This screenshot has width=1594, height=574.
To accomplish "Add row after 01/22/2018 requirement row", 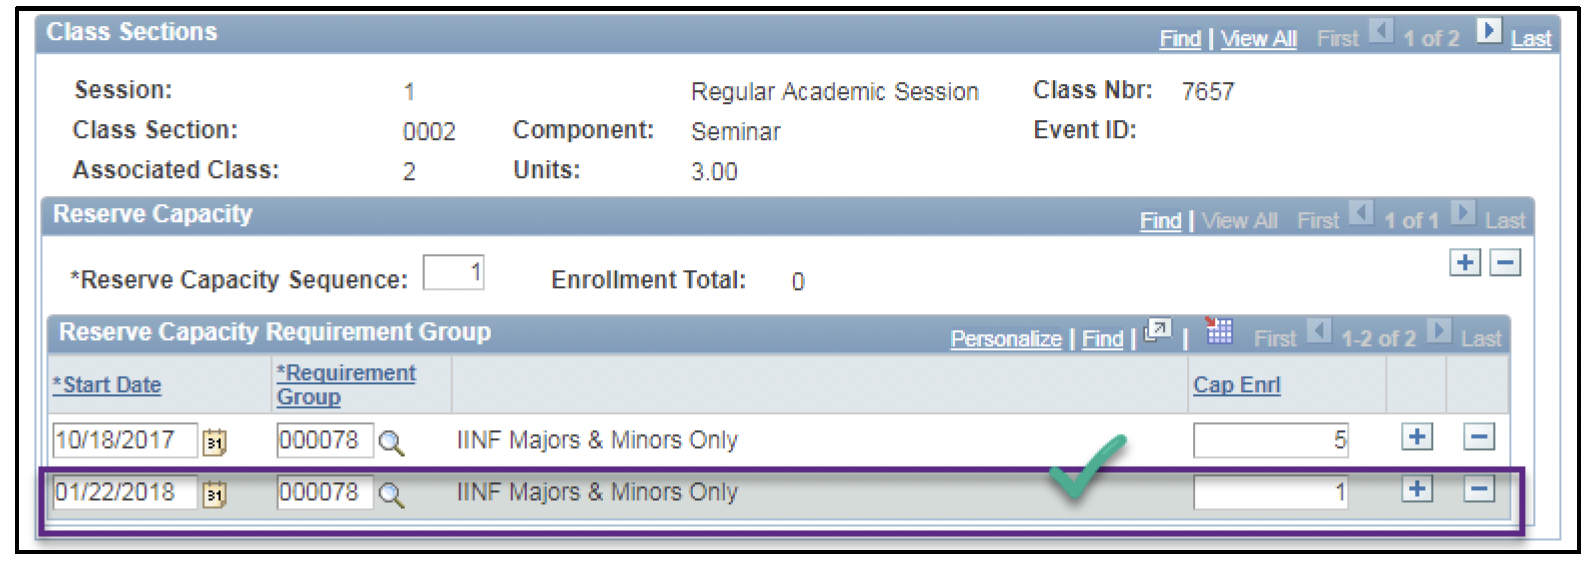I will (1417, 490).
